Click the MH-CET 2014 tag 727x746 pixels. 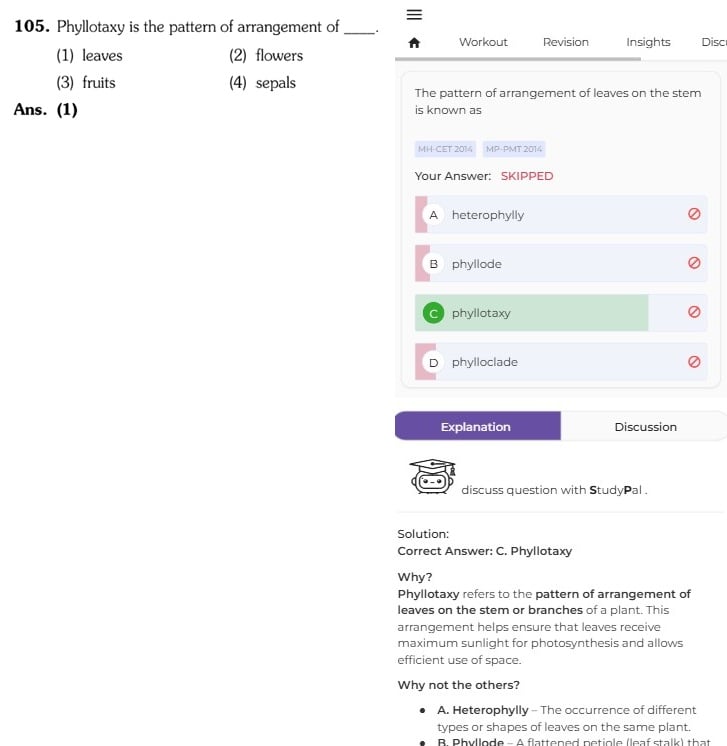coord(445,149)
